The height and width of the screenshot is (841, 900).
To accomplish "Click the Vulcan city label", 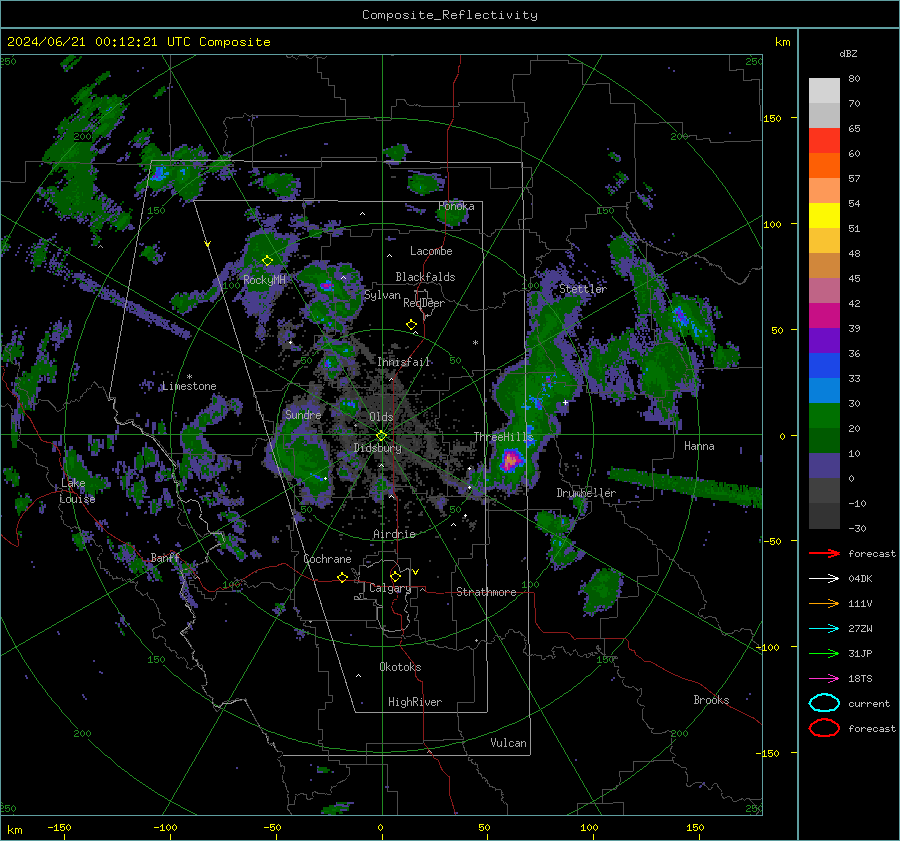I will pyautogui.click(x=508, y=743).
